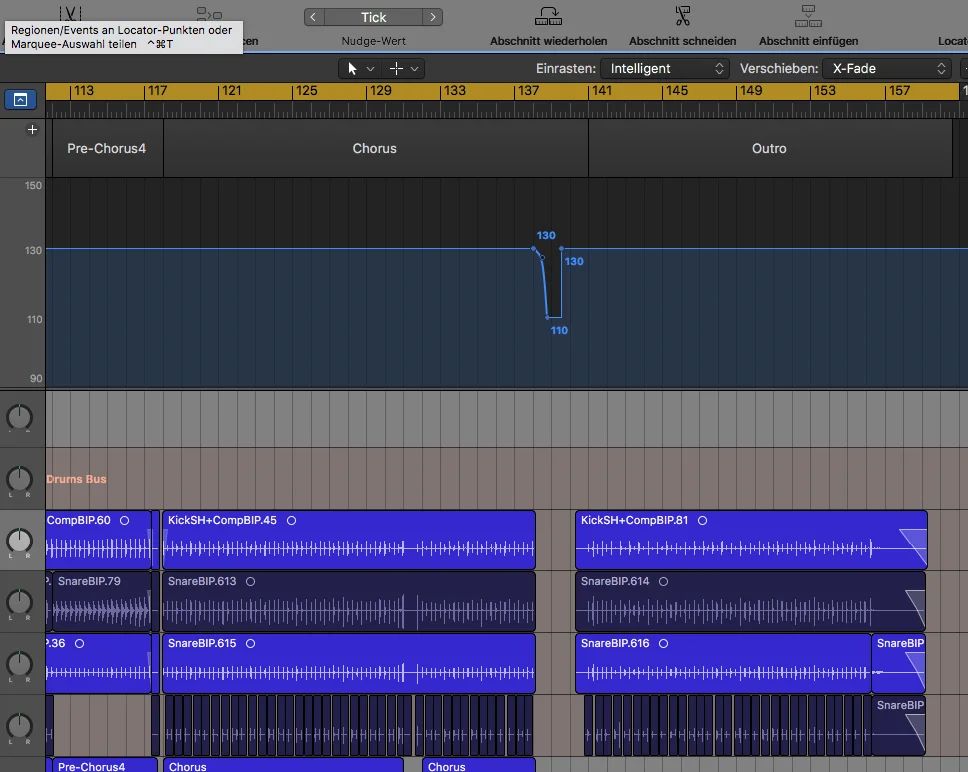Click loop circle on KickSH+CompBIP.81 region
The height and width of the screenshot is (772, 968).
(x=703, y=521)
